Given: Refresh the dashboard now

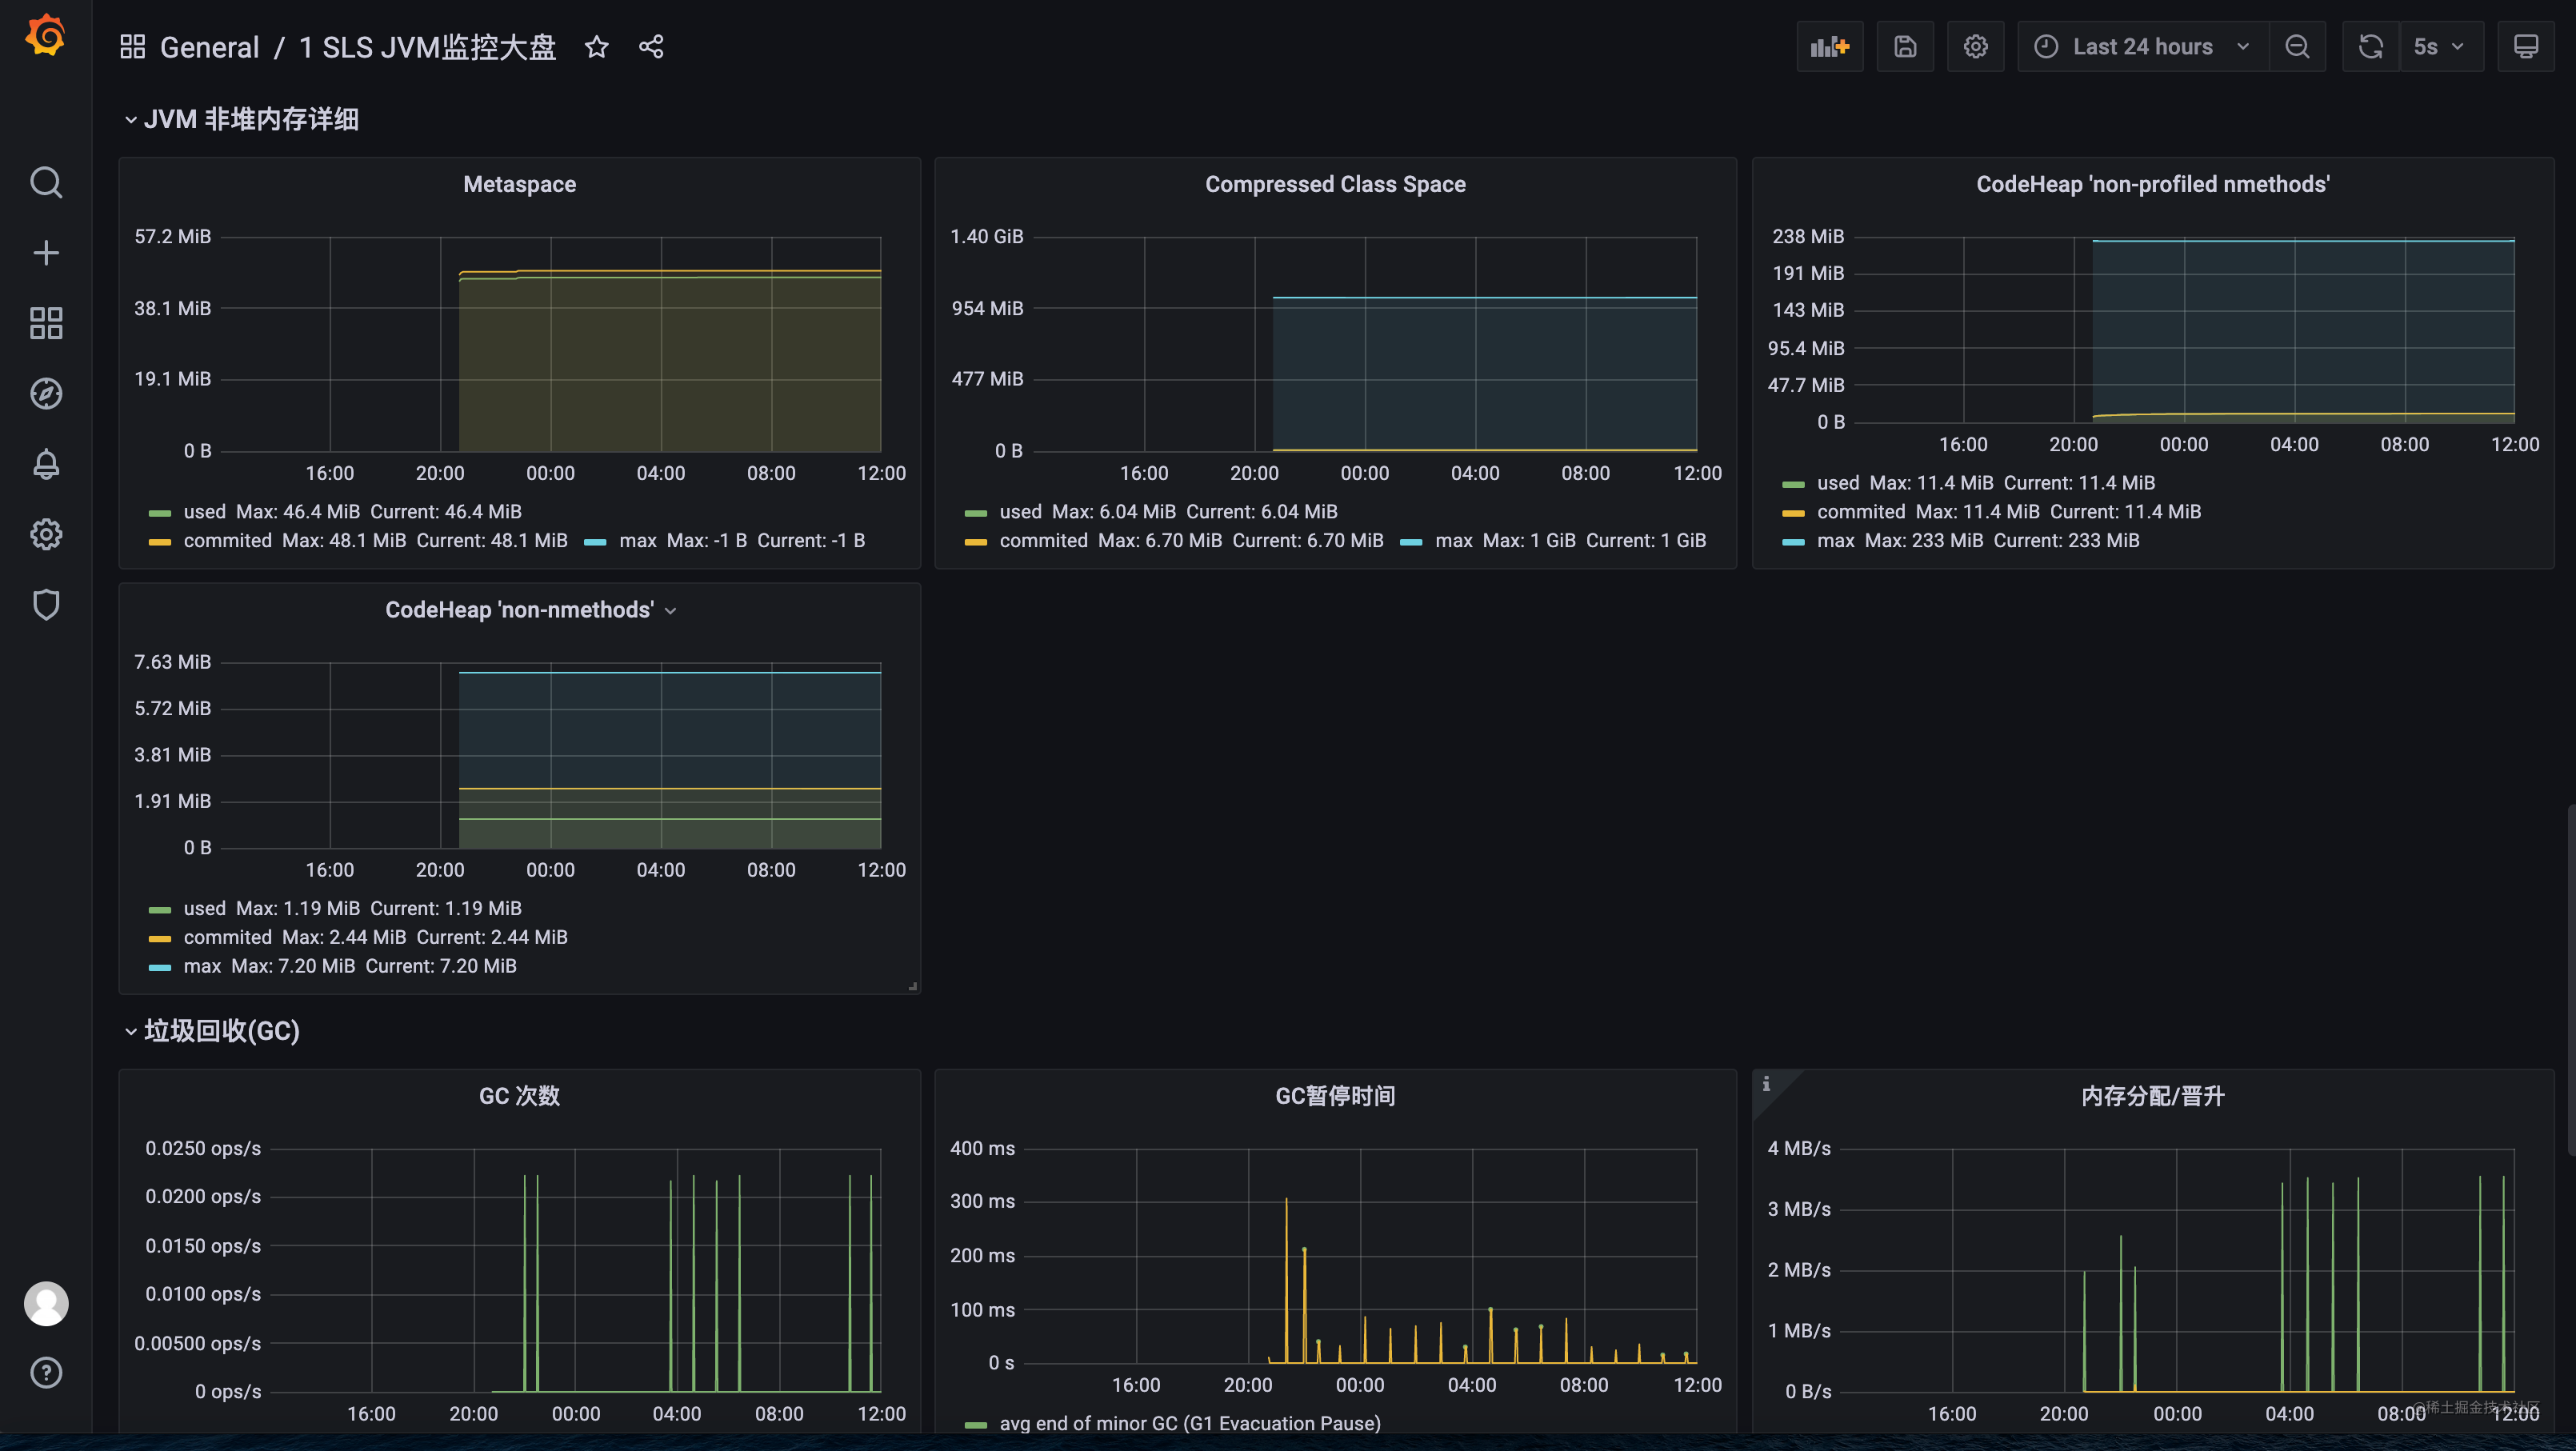Looking at the screenshot, I should point(2370,47).
